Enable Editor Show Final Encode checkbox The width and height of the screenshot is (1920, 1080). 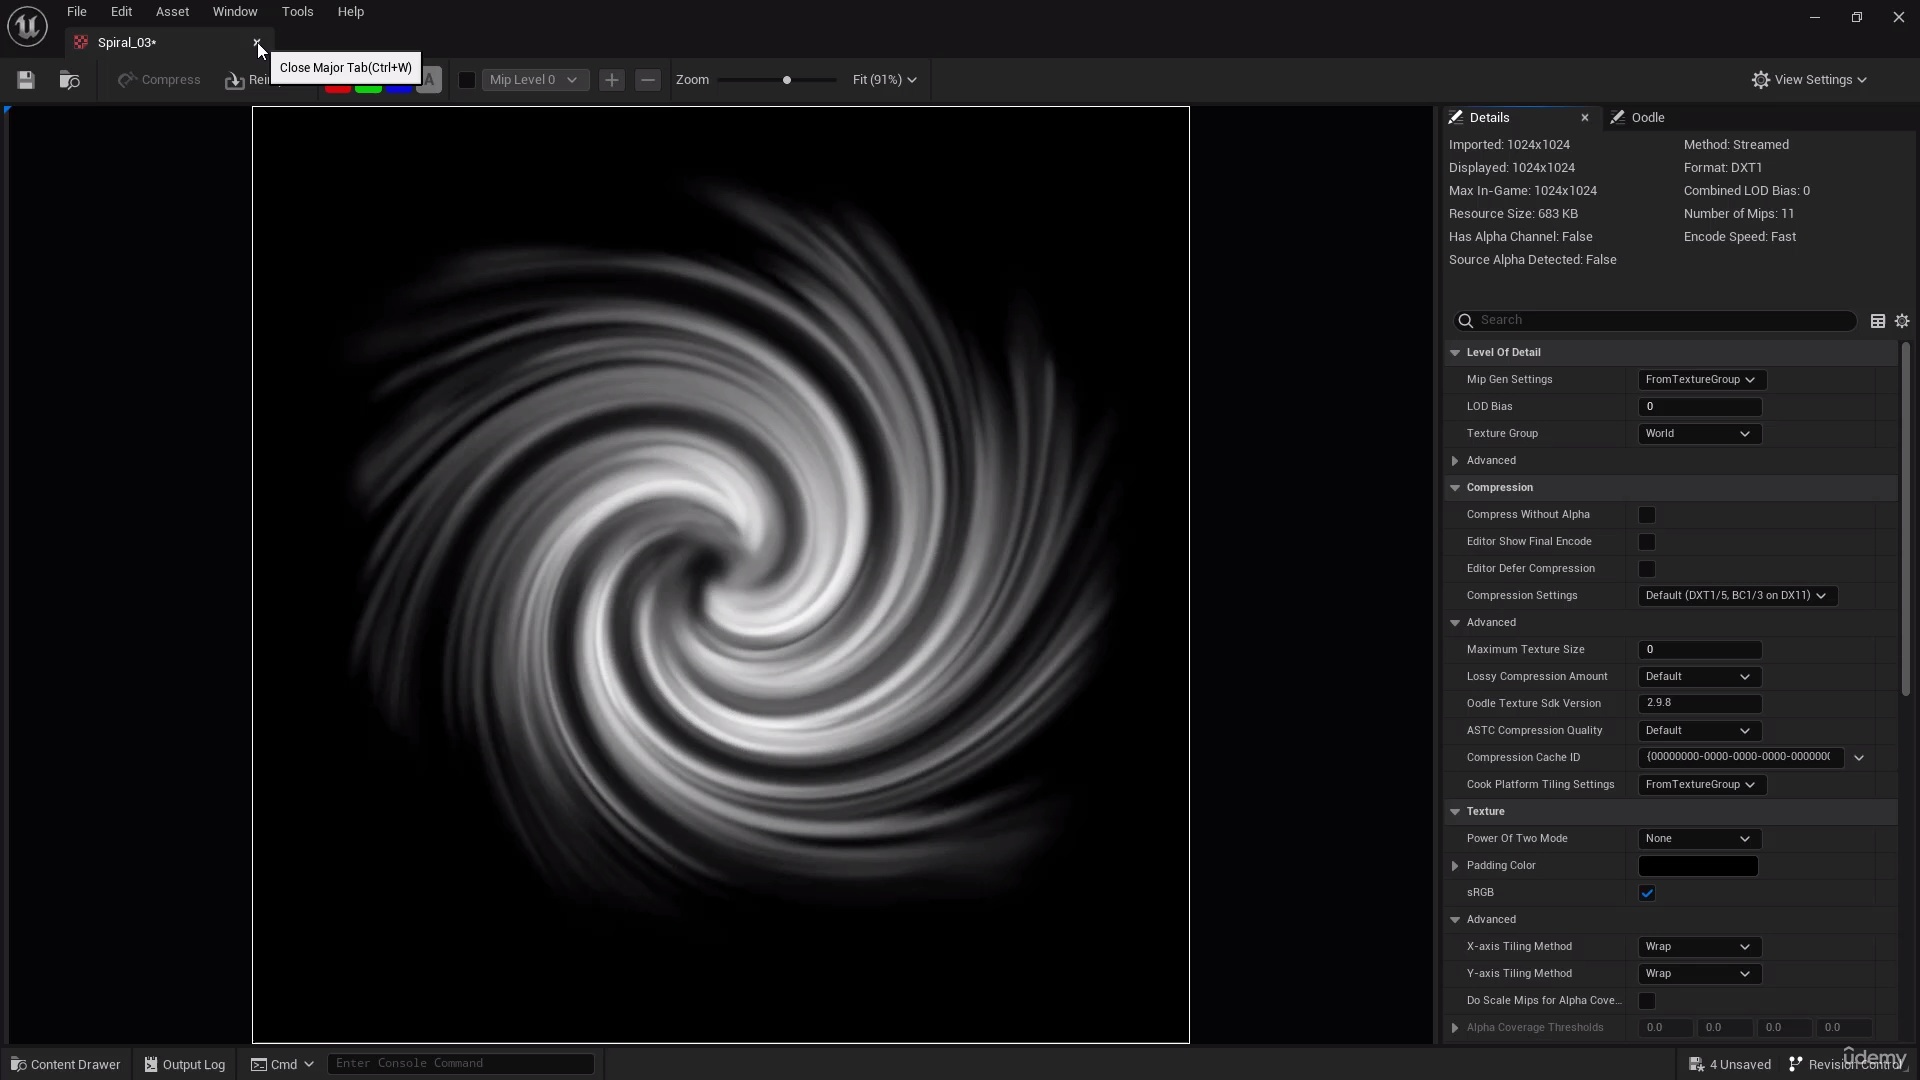(1646, 542)
